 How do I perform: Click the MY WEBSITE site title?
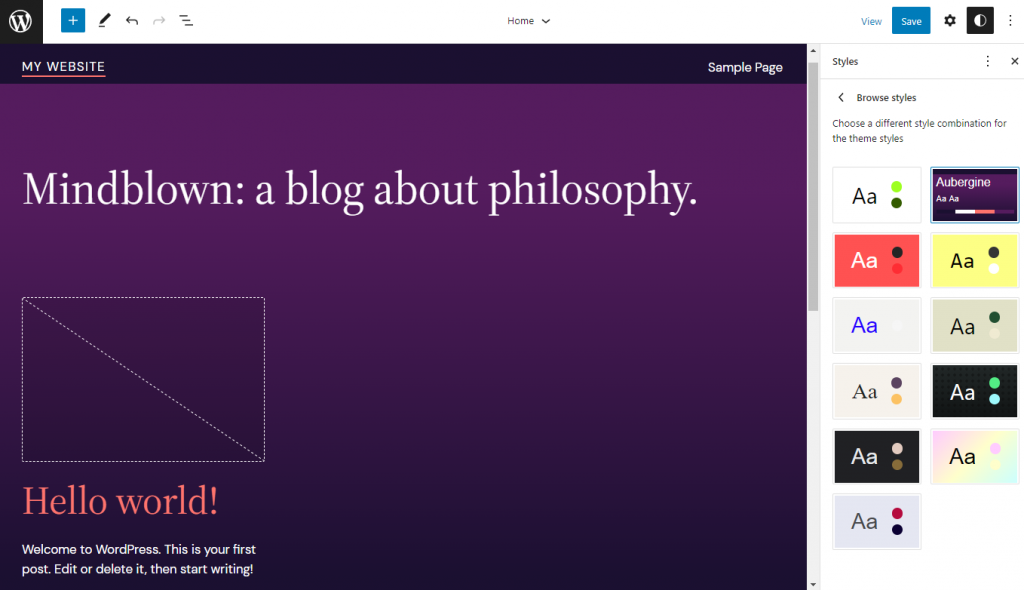coord(63,66)
